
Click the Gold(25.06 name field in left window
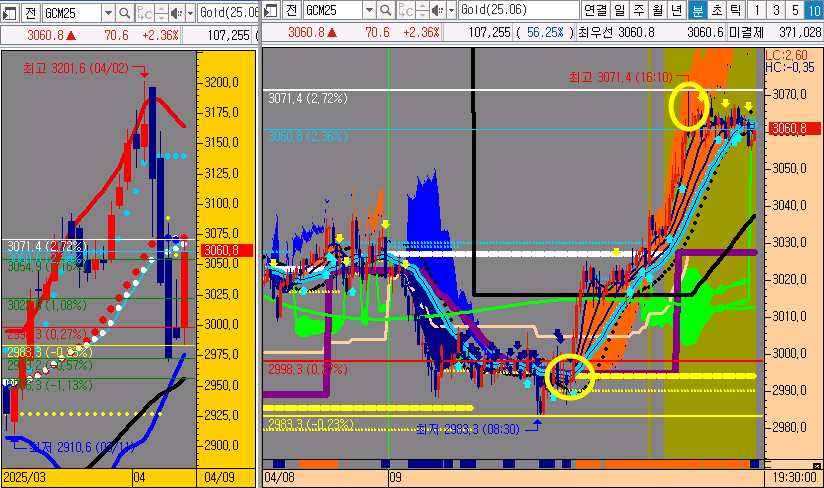coord(228,13)
